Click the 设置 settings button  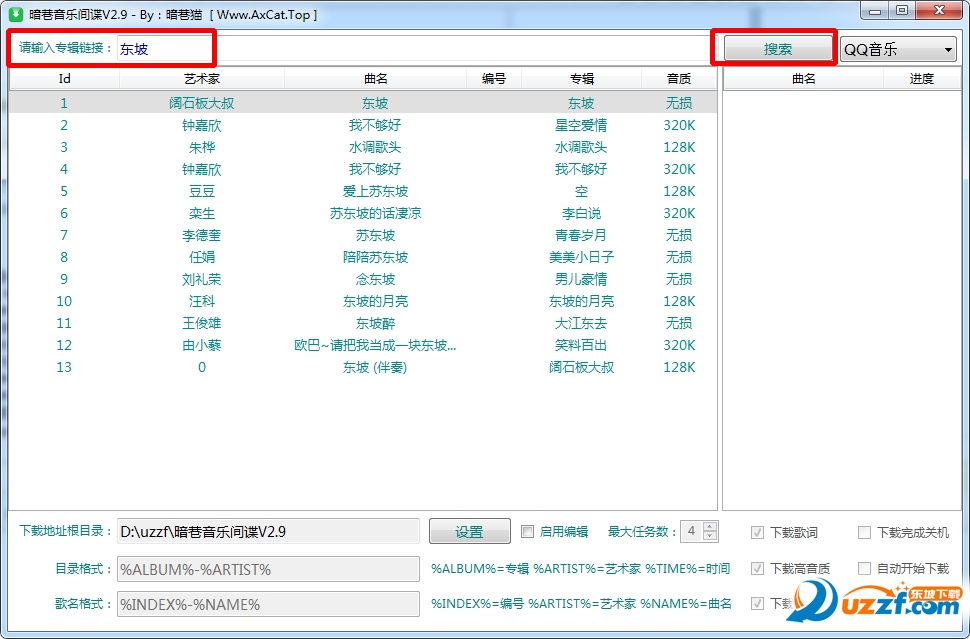click(469, 532)
